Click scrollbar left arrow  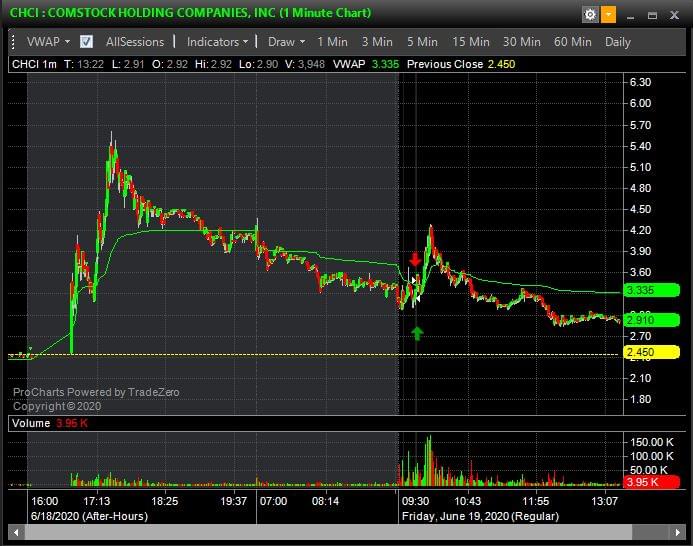tap(16, 532)
